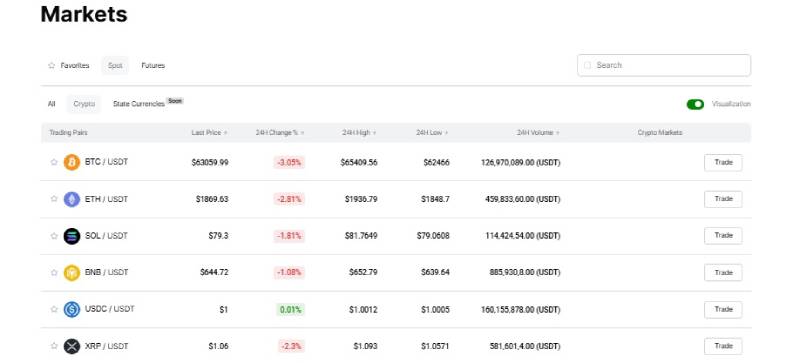The image size is (800, 363).
Task: Favorite the XRP / USDT pair star
Action: 54,346
